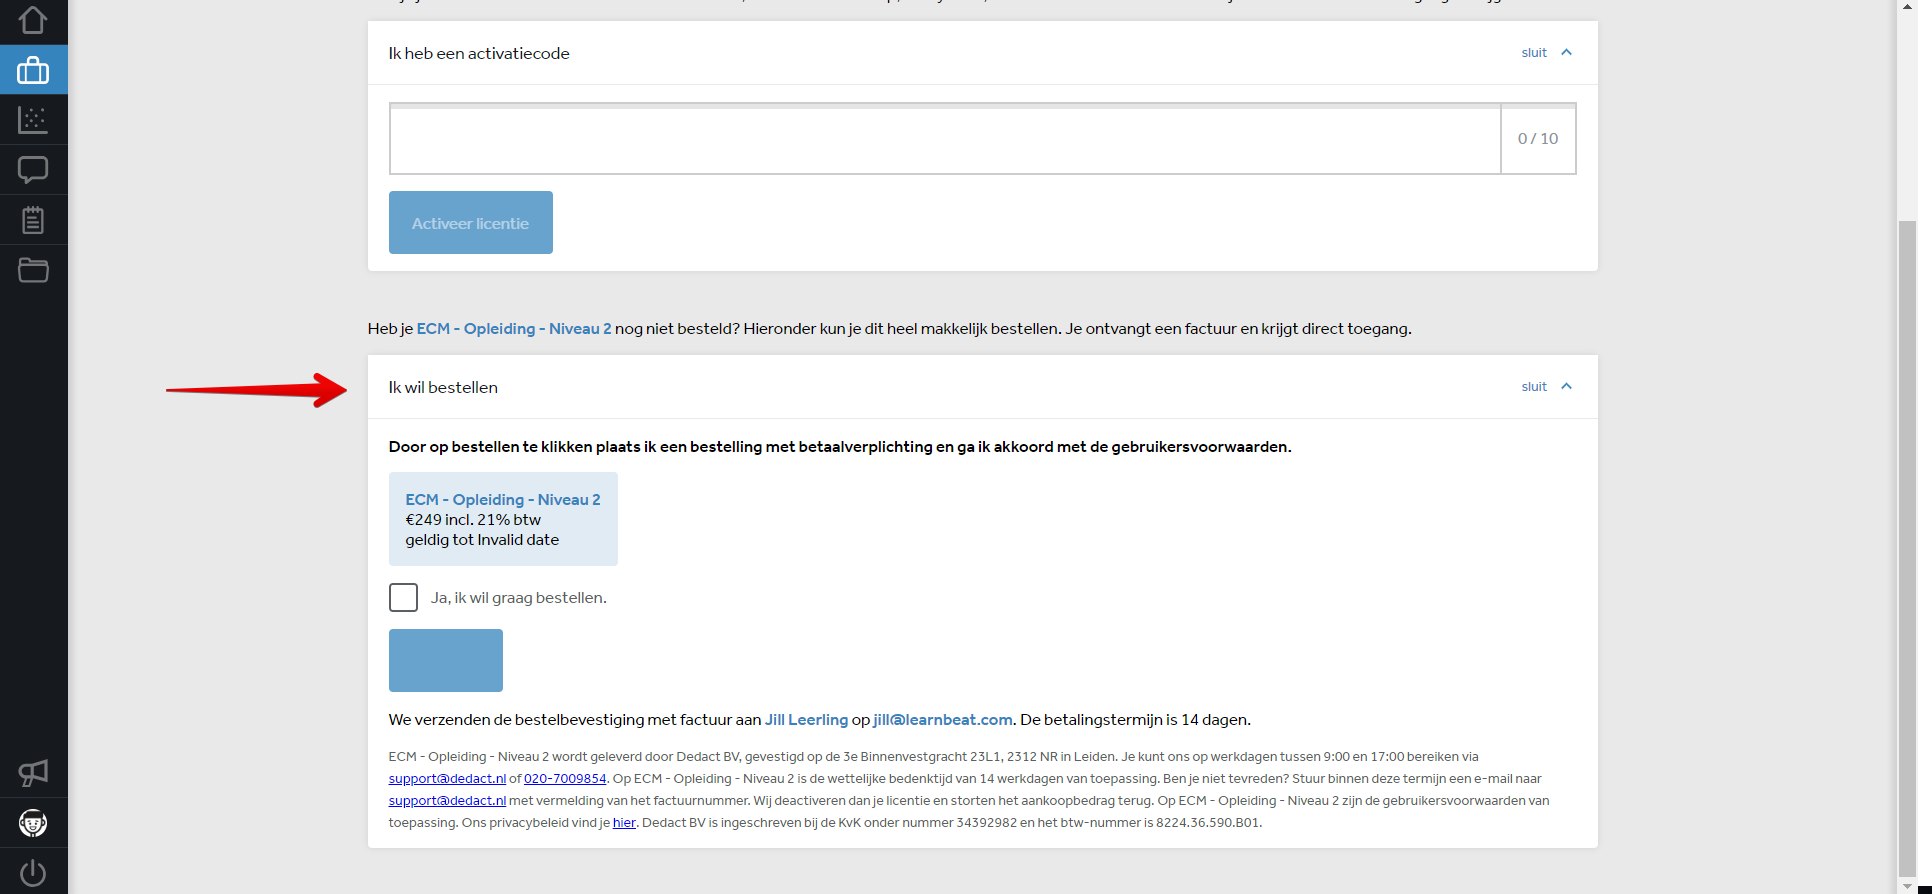This screenshot has width=1932, height=894.
Task: Open the support@dedact.nl link before 'met vermelding'
Action: [447, 801]
